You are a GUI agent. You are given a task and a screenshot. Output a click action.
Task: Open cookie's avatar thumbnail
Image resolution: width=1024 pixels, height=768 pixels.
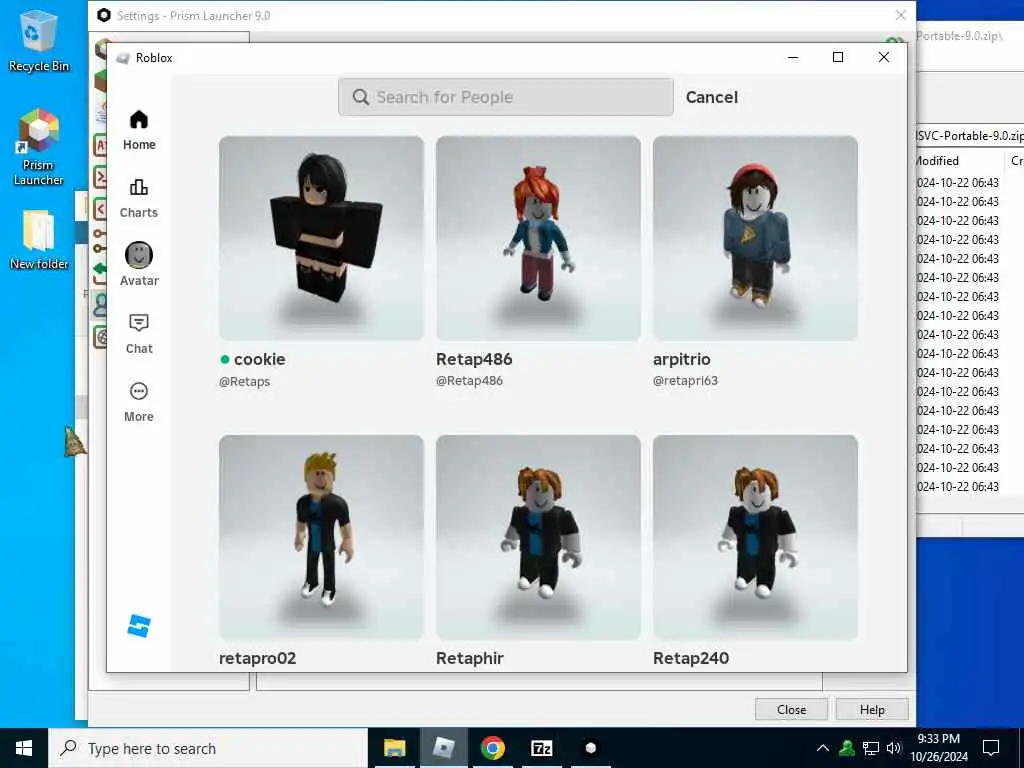click(321, 238)
